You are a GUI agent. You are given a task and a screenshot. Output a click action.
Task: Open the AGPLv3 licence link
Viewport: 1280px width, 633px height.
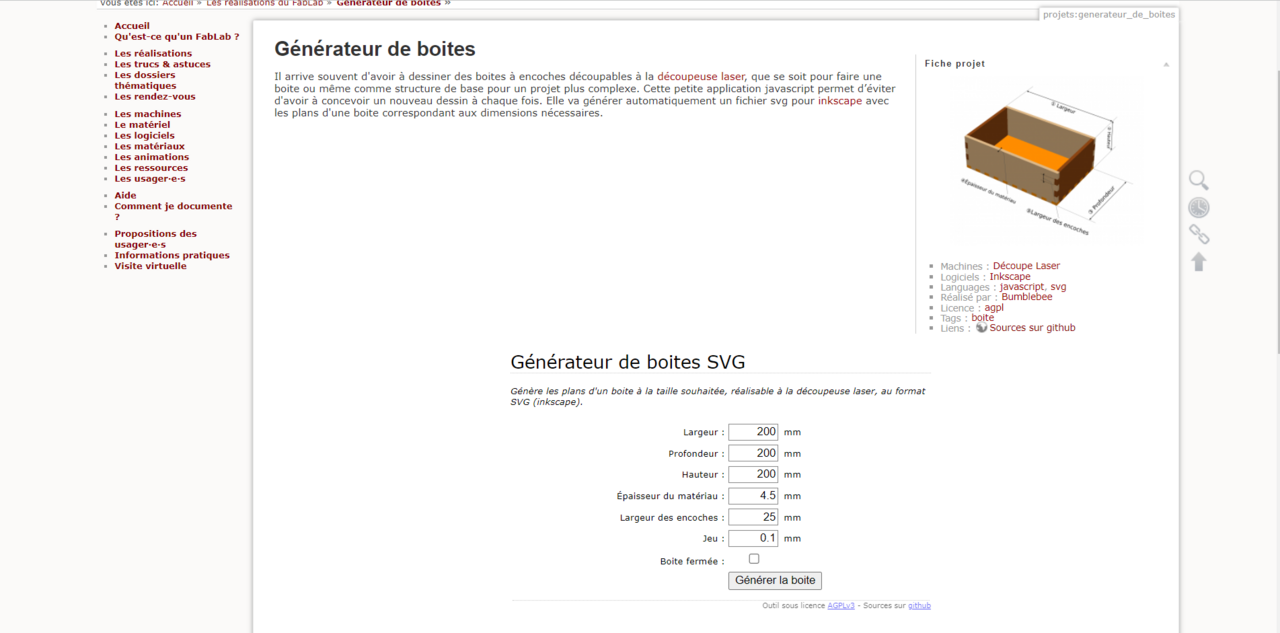[x=840, y=606]
